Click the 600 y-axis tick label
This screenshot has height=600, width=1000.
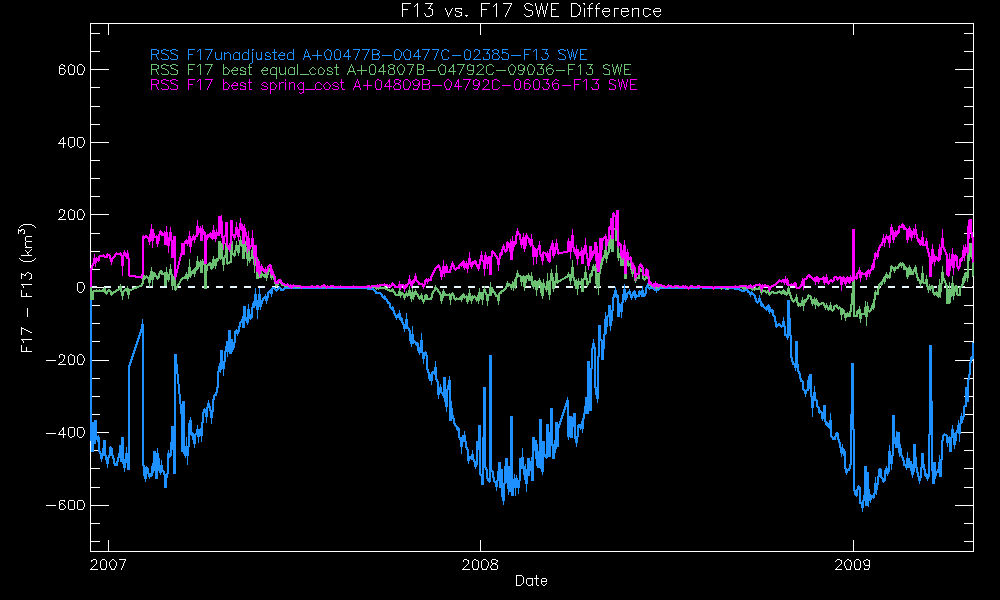click(x=67, y=70)
